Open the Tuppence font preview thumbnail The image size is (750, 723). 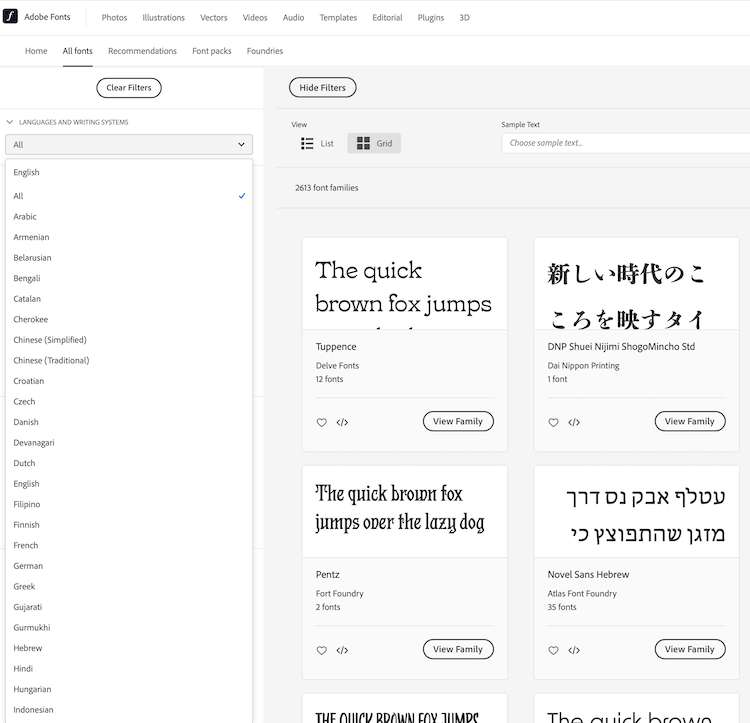point(405,284)
